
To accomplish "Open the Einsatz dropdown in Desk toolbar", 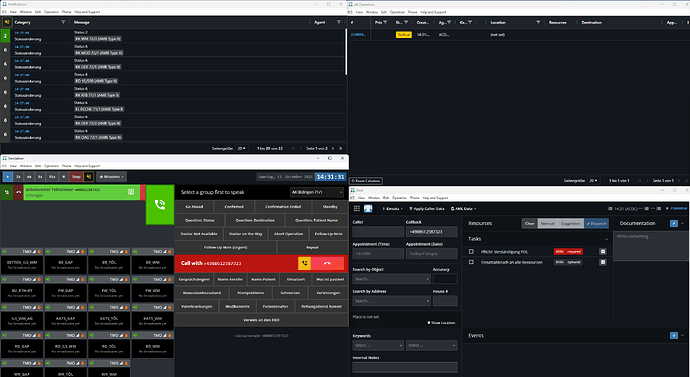I will (x=393, y=209).
